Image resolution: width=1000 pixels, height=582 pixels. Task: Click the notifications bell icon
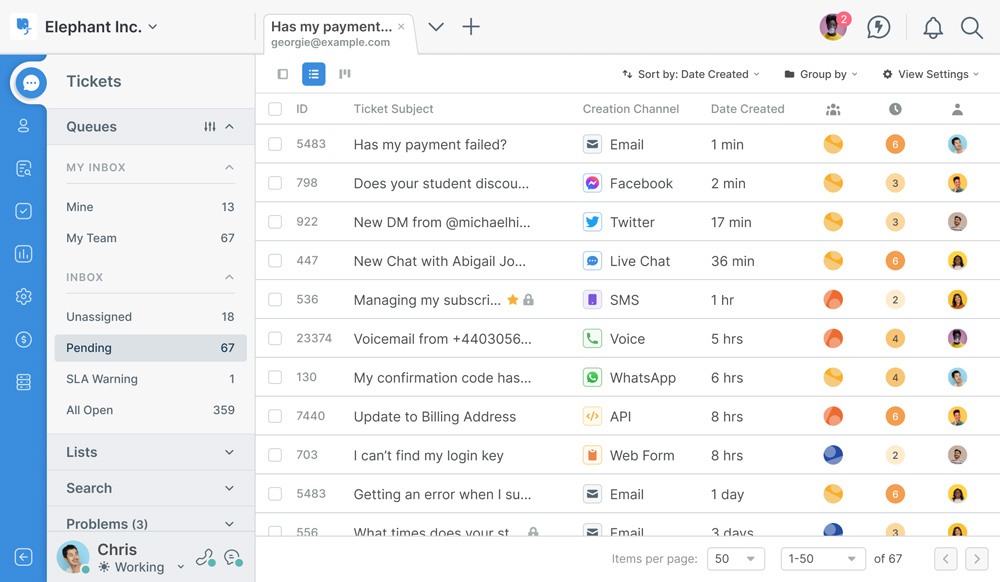pyautogui.click(x=932, y=27)
